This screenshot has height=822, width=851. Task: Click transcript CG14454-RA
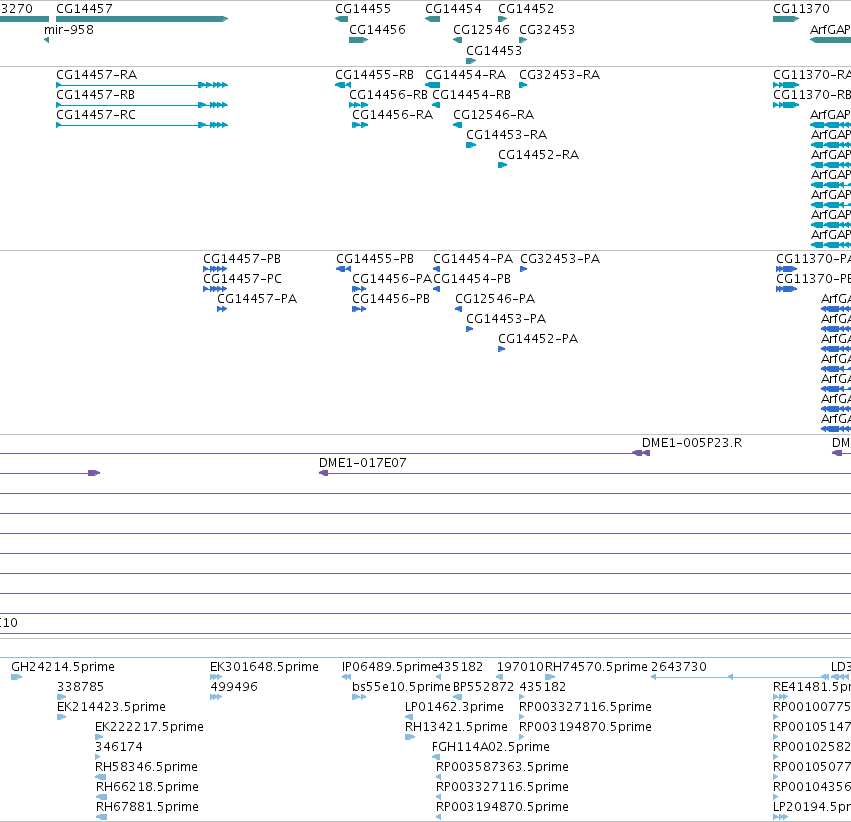point(466,74)
